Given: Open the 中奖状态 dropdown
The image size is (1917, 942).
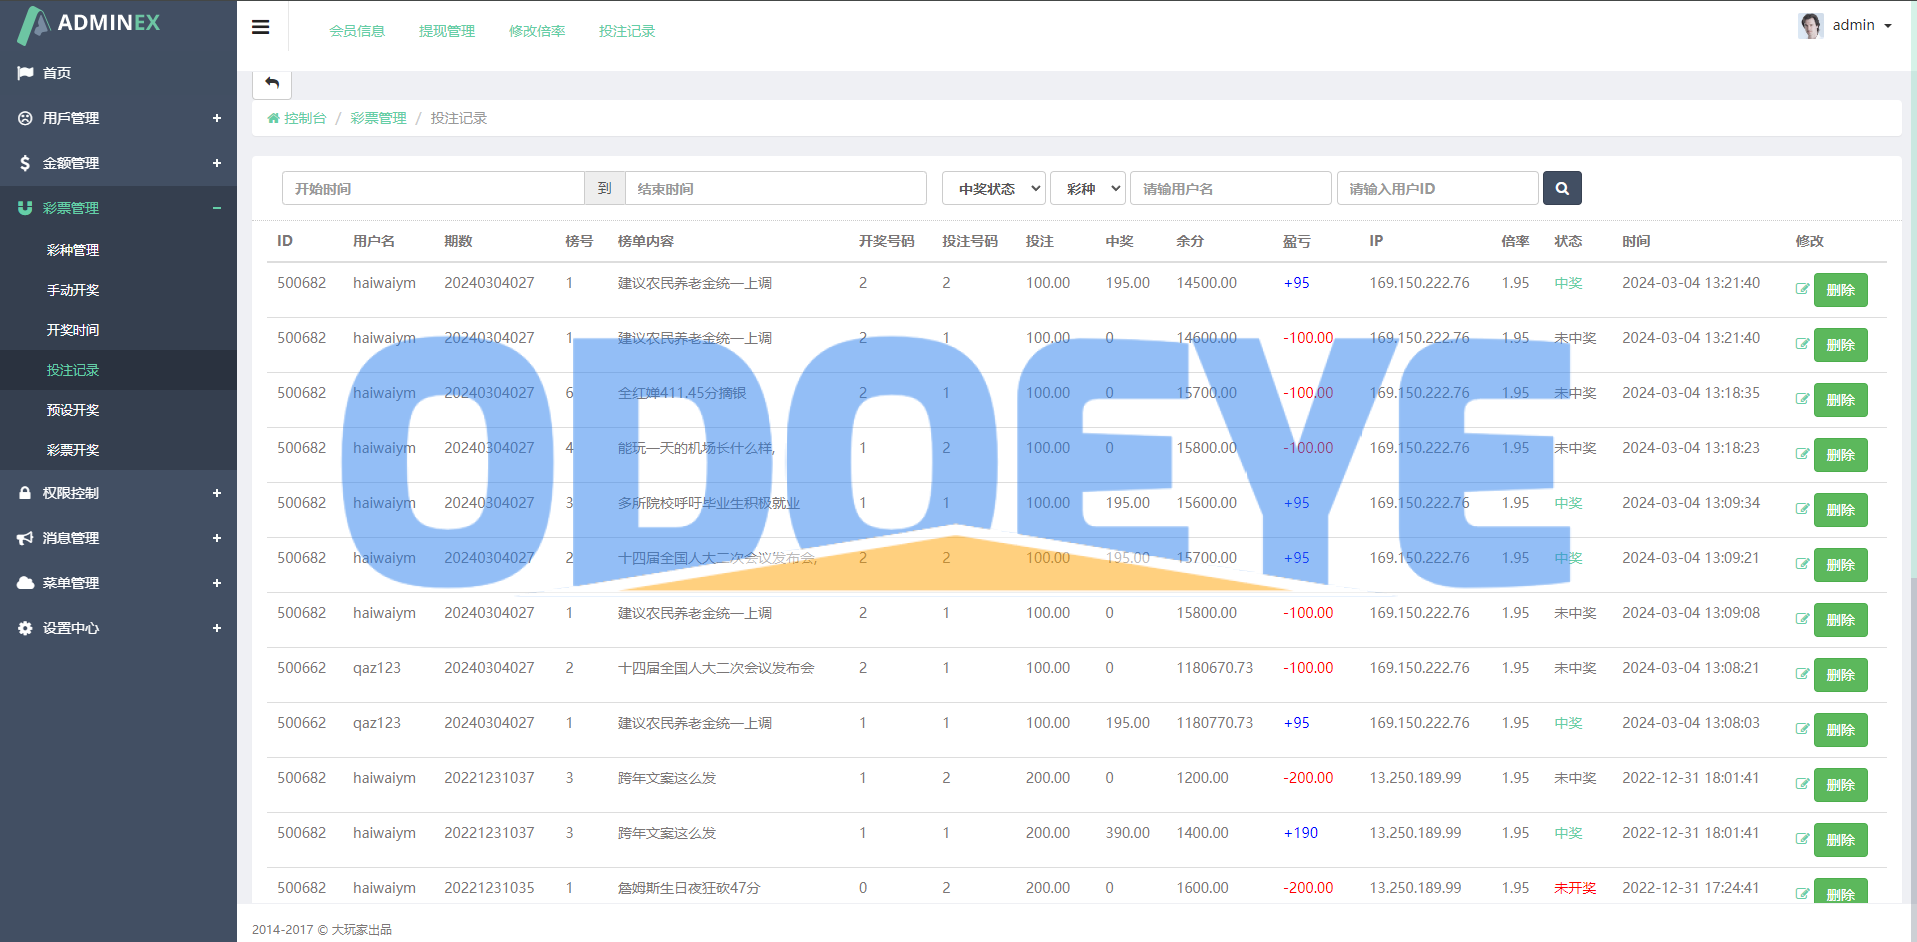Looking at the screenshot, I should 994,188.
